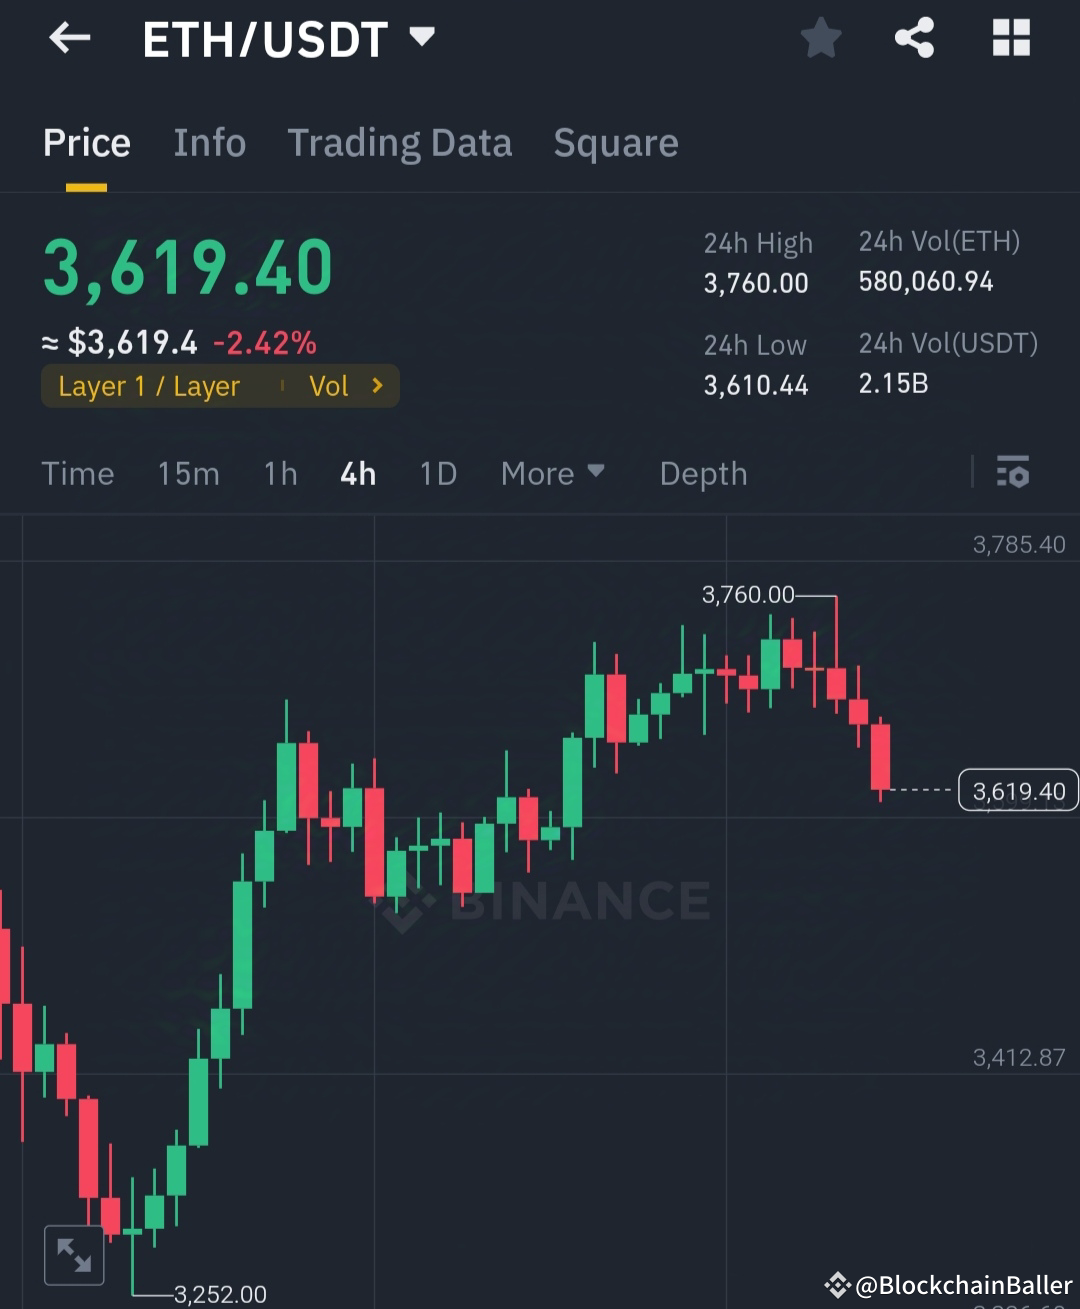Screen dimensions: 1080x1309
Task: Open the @BlockchainBaller Binance diamond icon
Action: 838,1282
